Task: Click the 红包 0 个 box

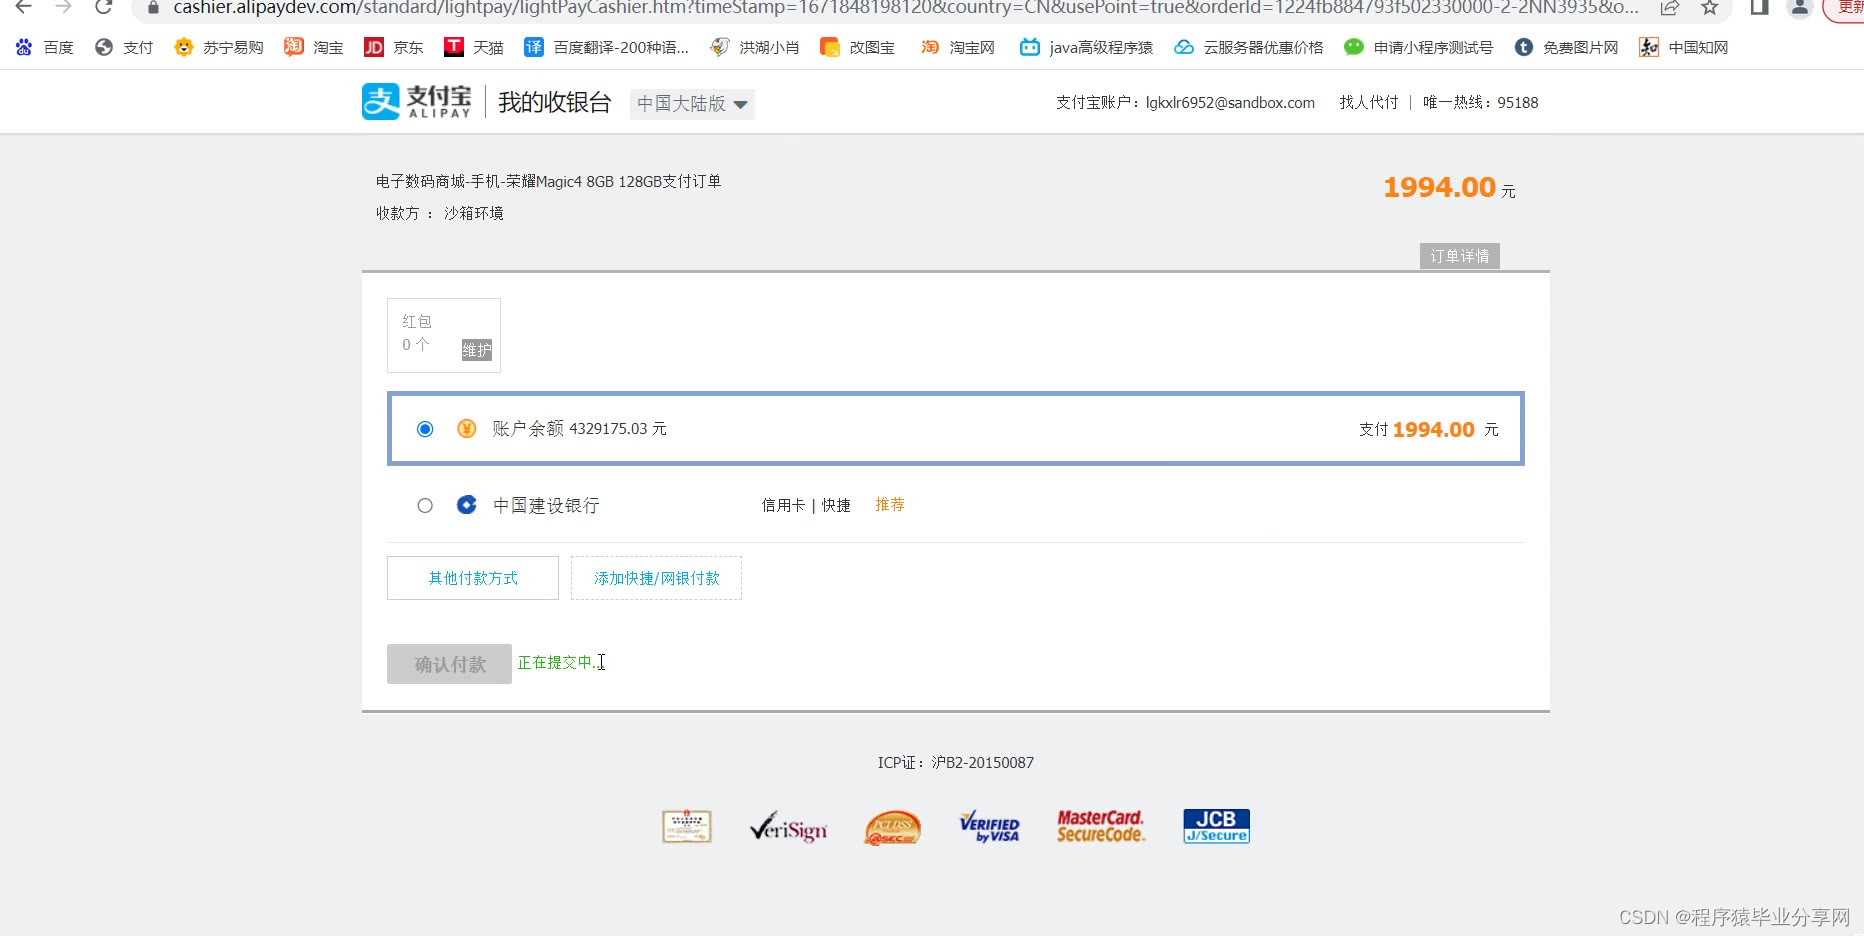Action: (443, 335)
